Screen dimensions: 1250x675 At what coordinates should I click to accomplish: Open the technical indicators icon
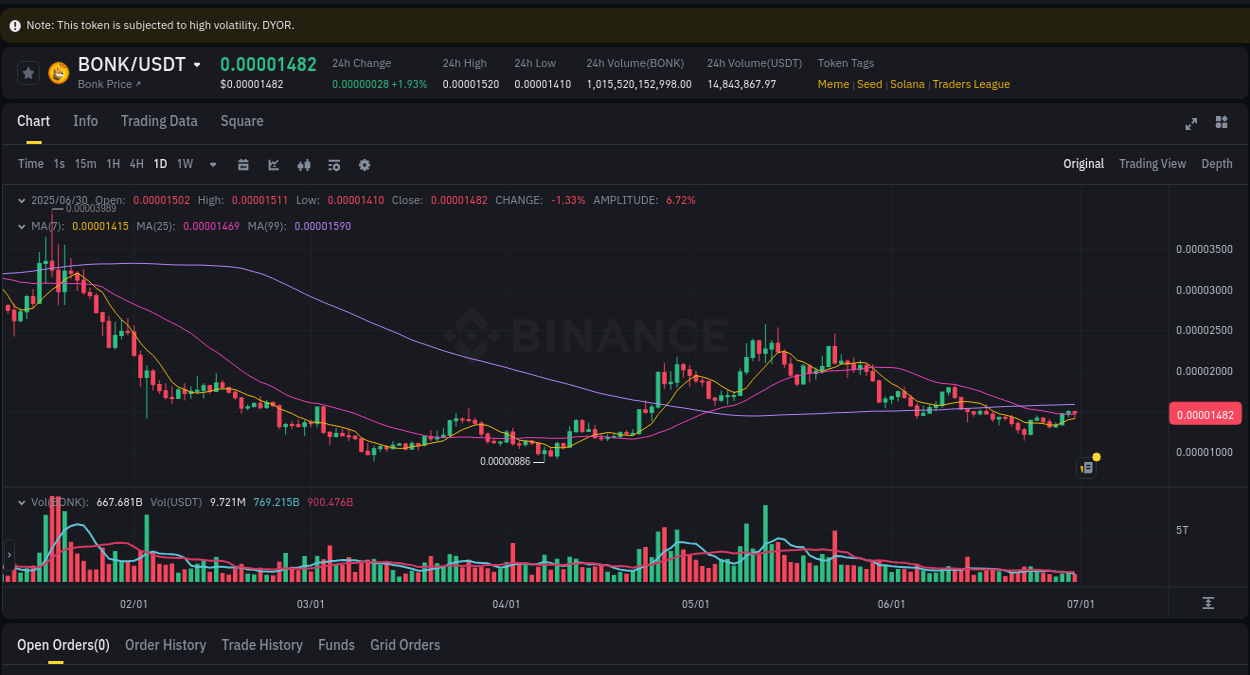pyautogui.click(x=334, y=164)
